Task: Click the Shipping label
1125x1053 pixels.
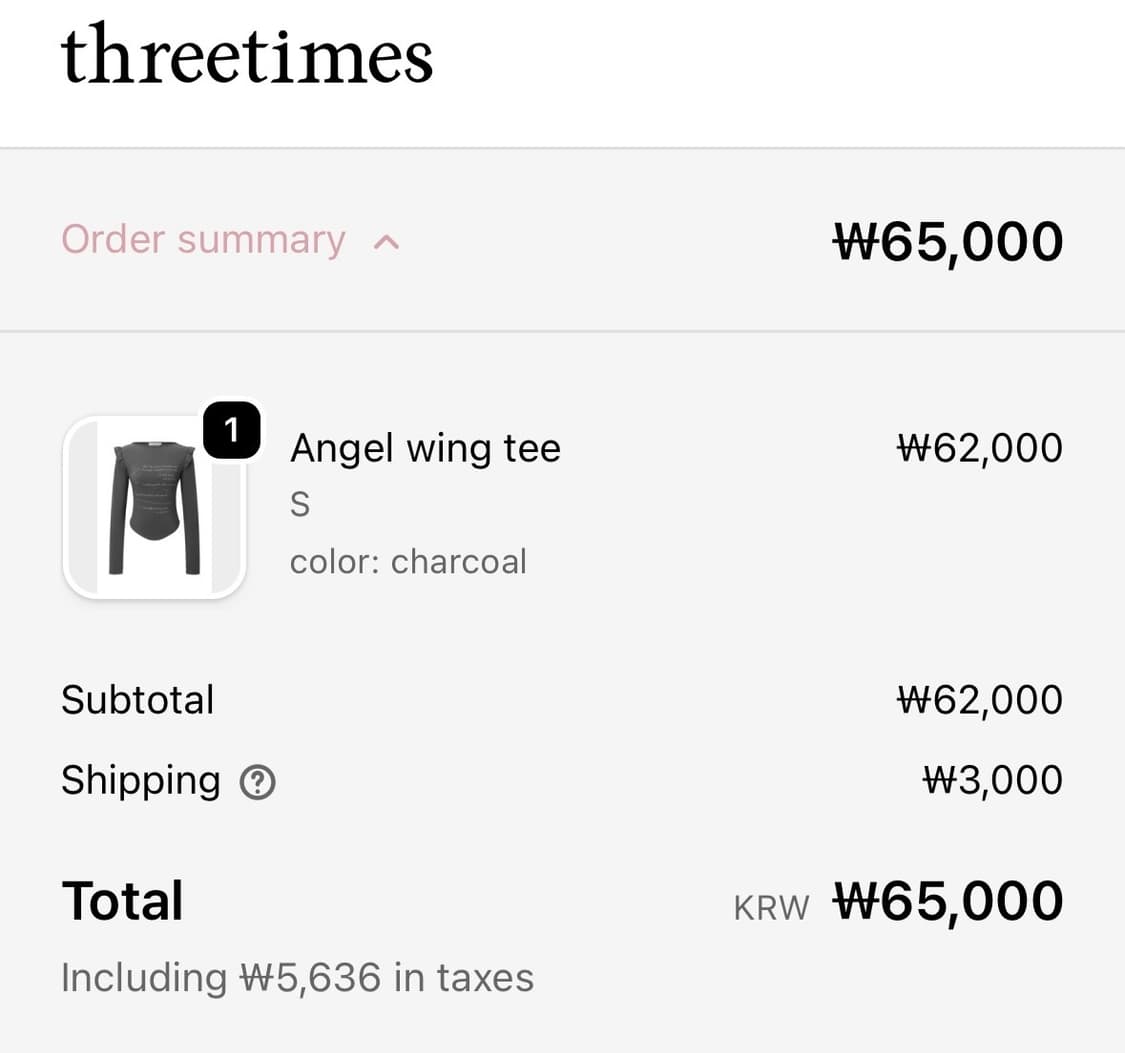Action: click(x=141, y=780)
